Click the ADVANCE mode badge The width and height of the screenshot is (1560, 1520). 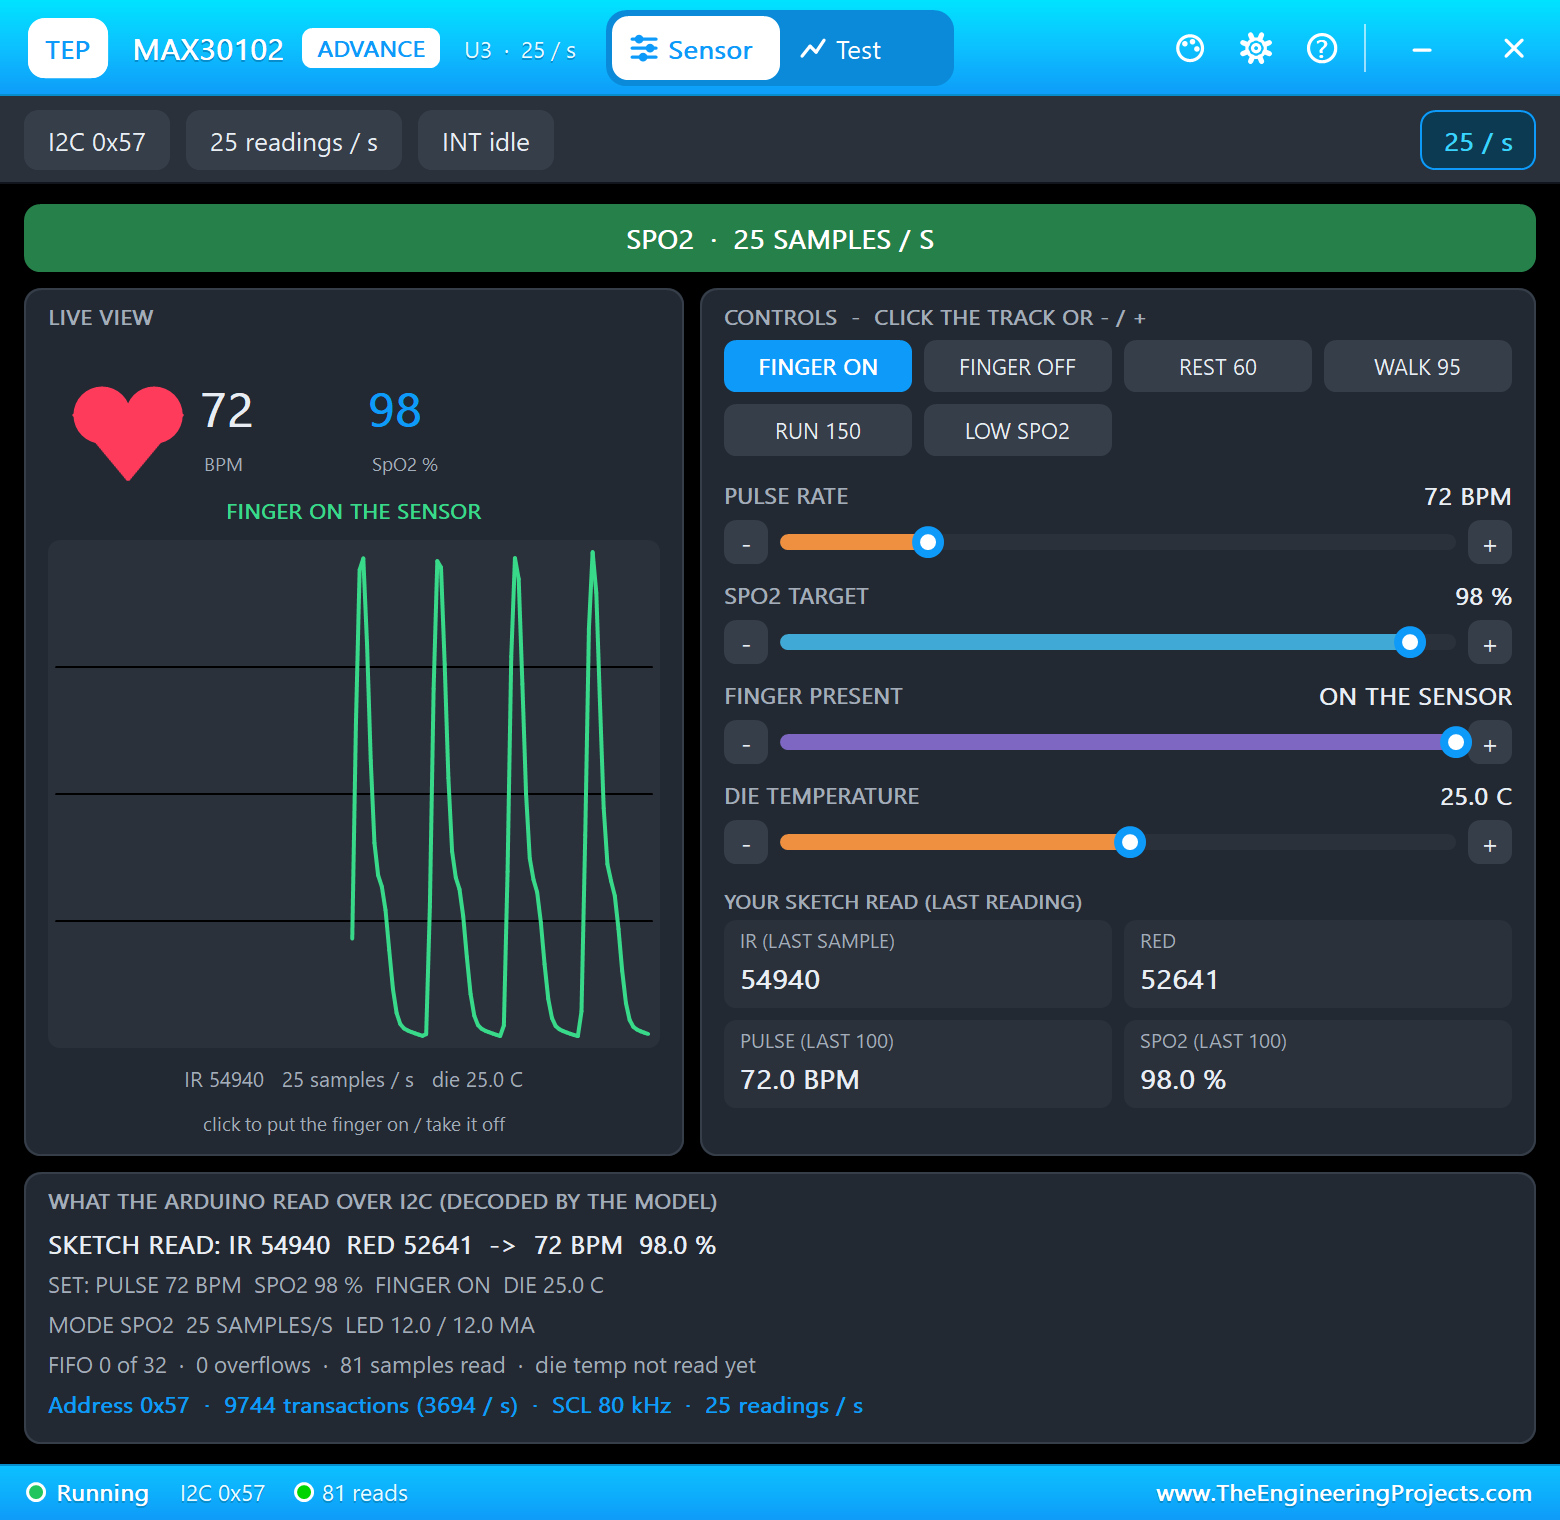(x=371, y=48)
